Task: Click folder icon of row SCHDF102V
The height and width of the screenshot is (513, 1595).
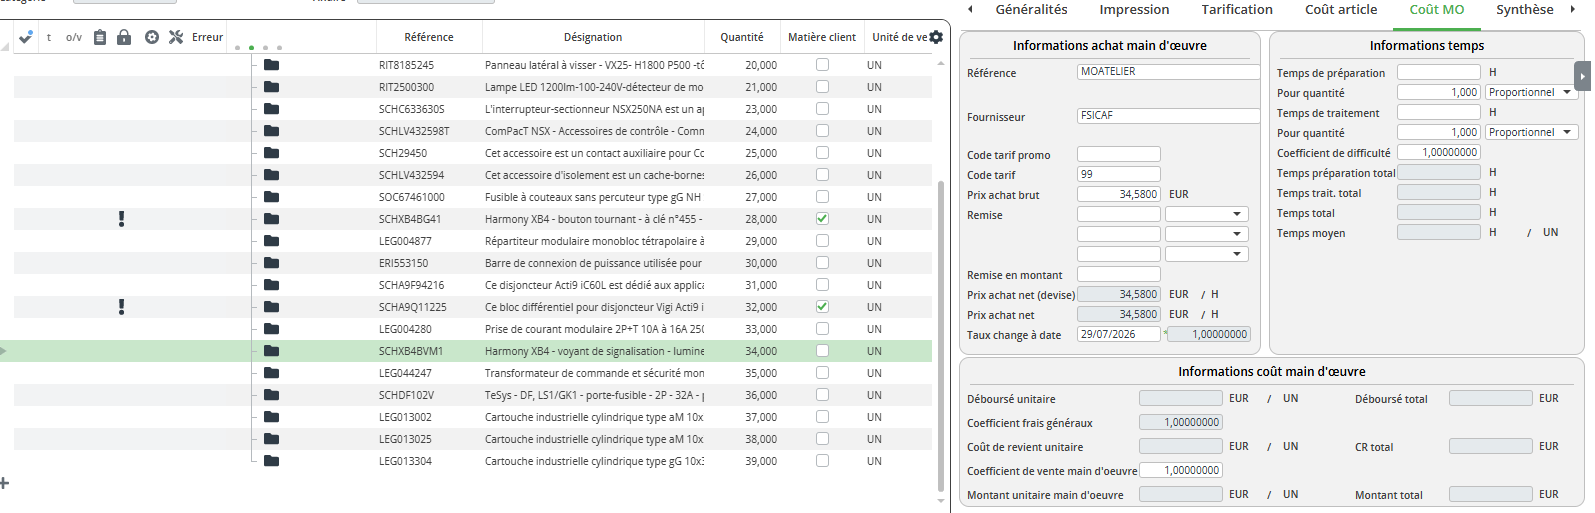Action: [271, 395]
